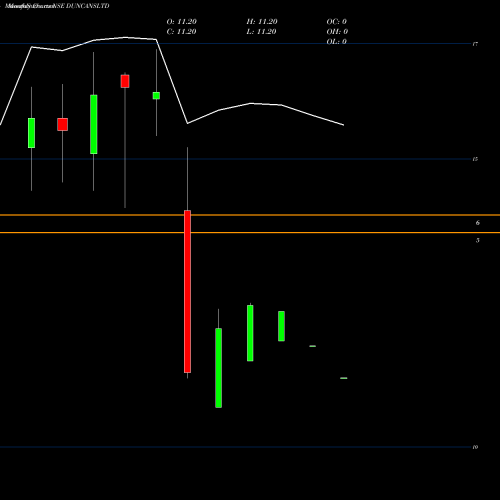Click the 'OL: 0' value
Viewport: 500px width, 500px height.
337,42
